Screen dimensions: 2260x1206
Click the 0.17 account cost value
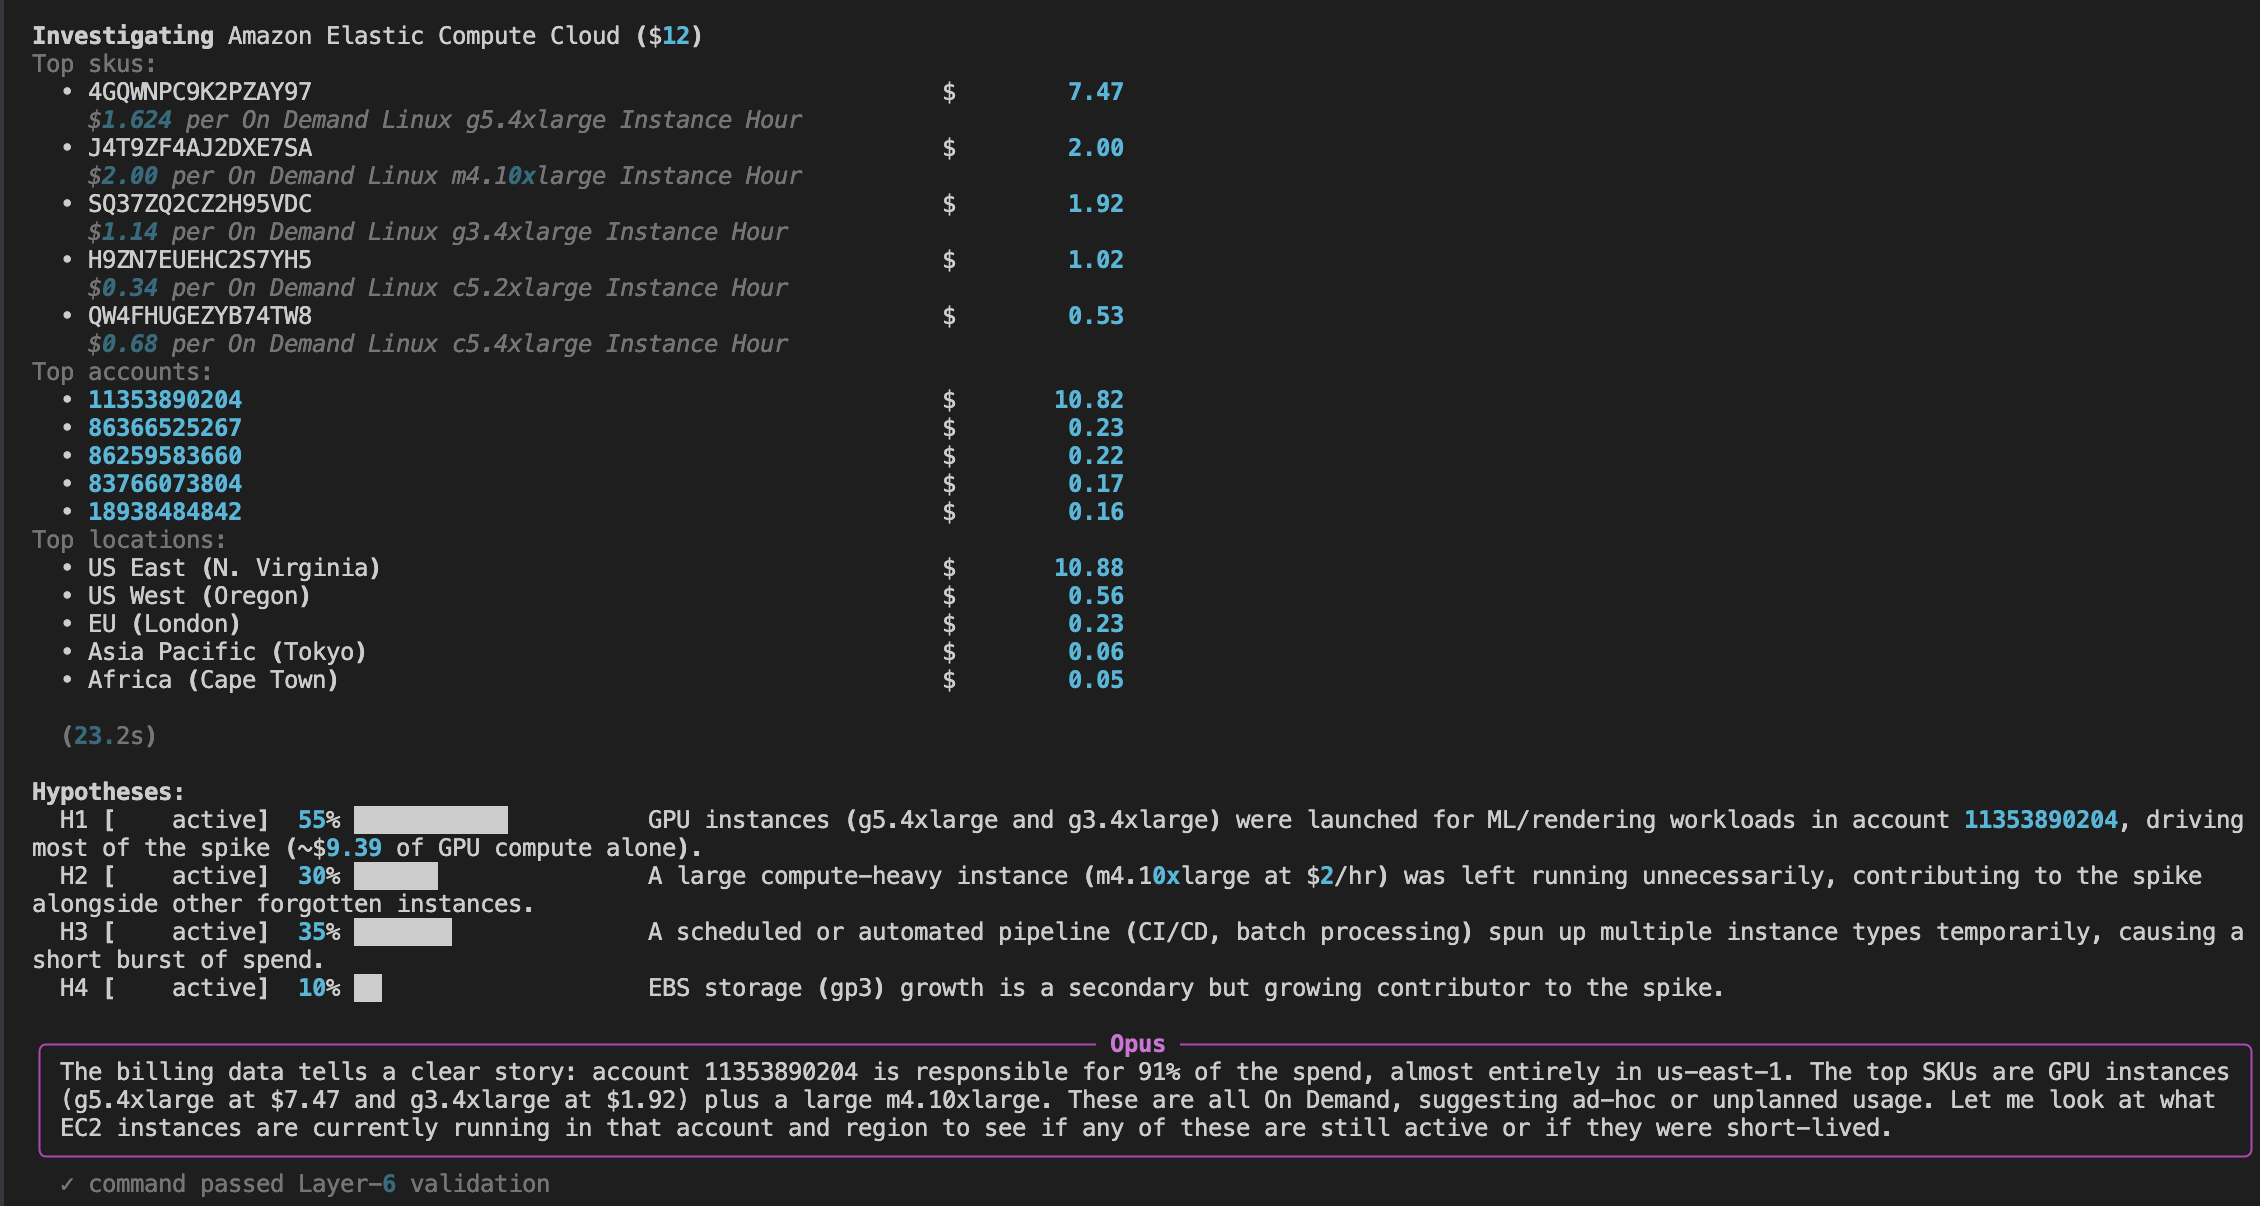click(x=1096, y=484)
